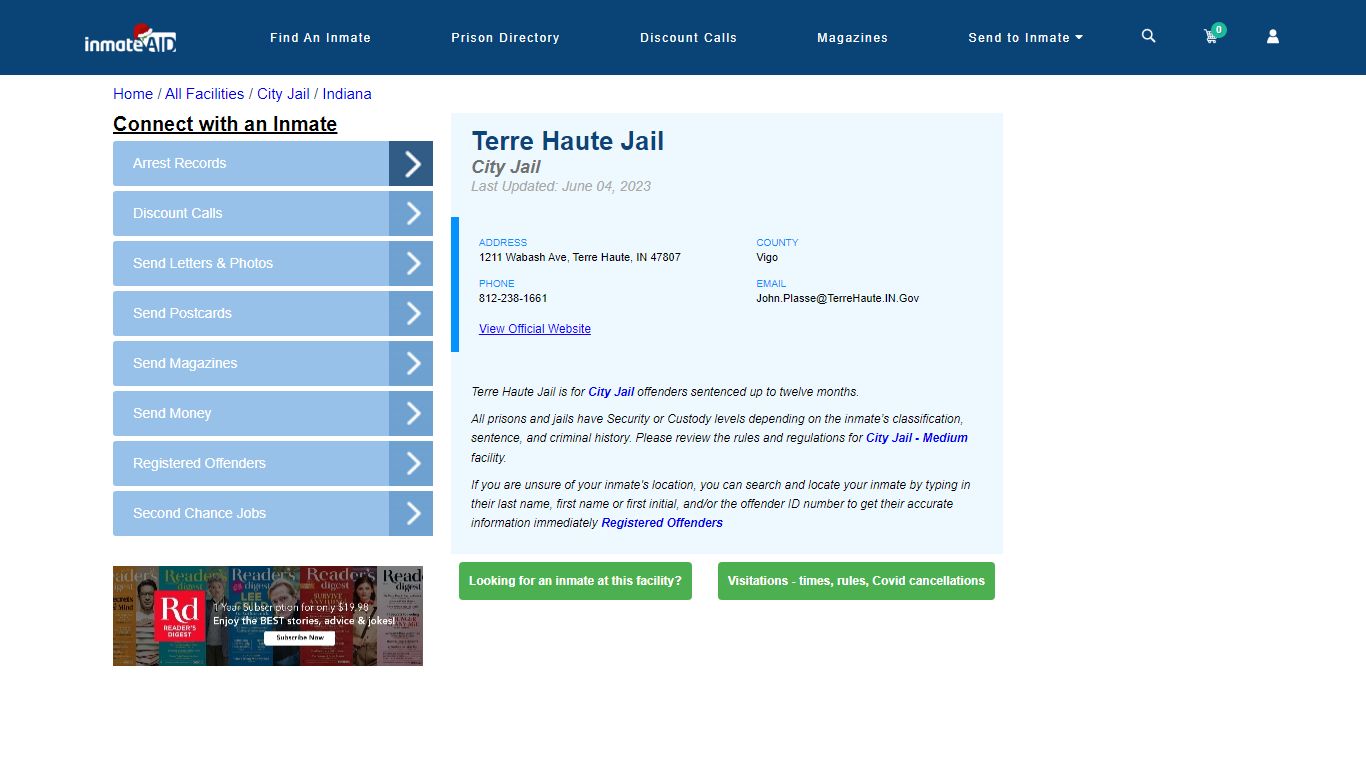Open the Prison Directory menu

coord(505,37)
